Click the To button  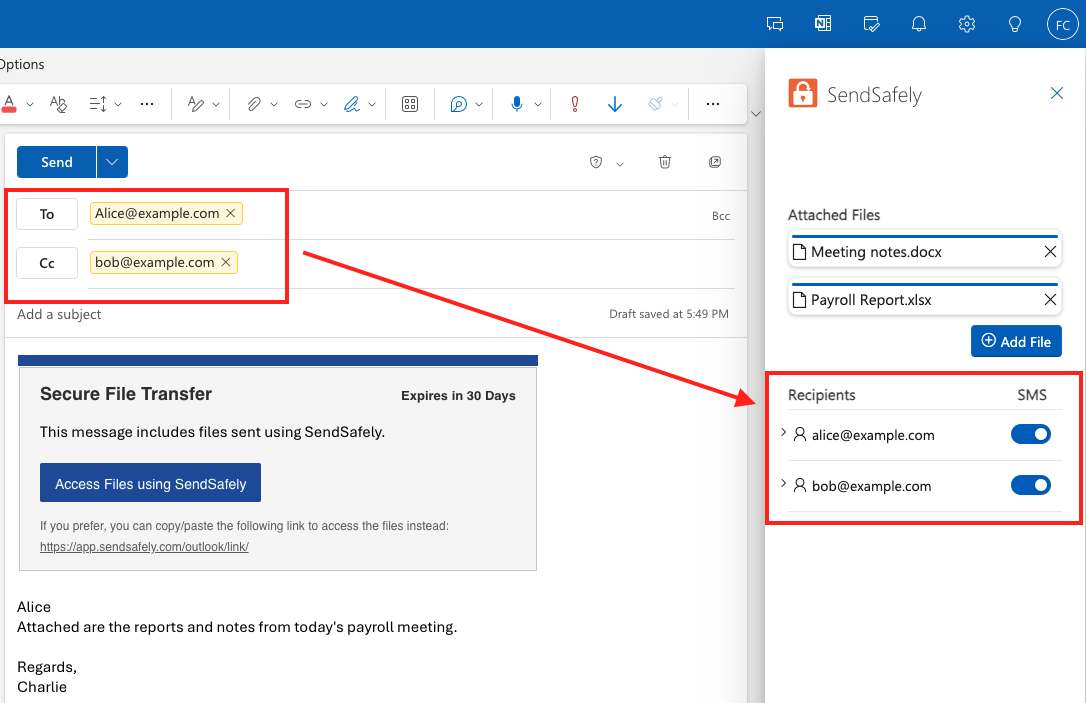point(47,214)
